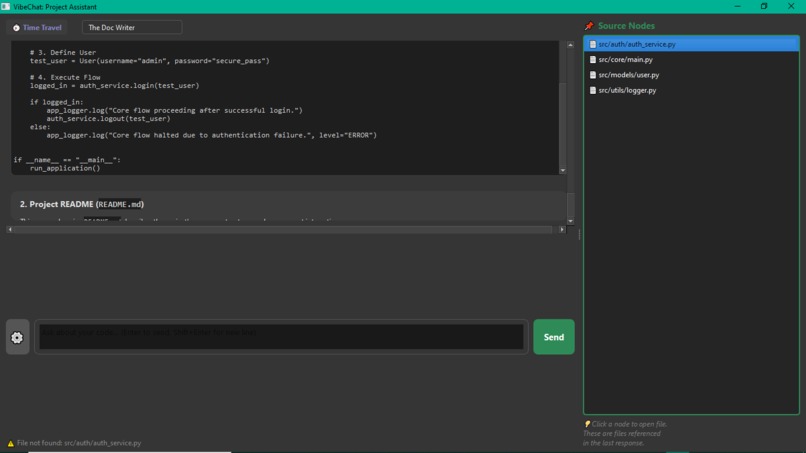Open the Time Travel button
806x453 pixels.
pyautogui.click(x=37, y=28)
